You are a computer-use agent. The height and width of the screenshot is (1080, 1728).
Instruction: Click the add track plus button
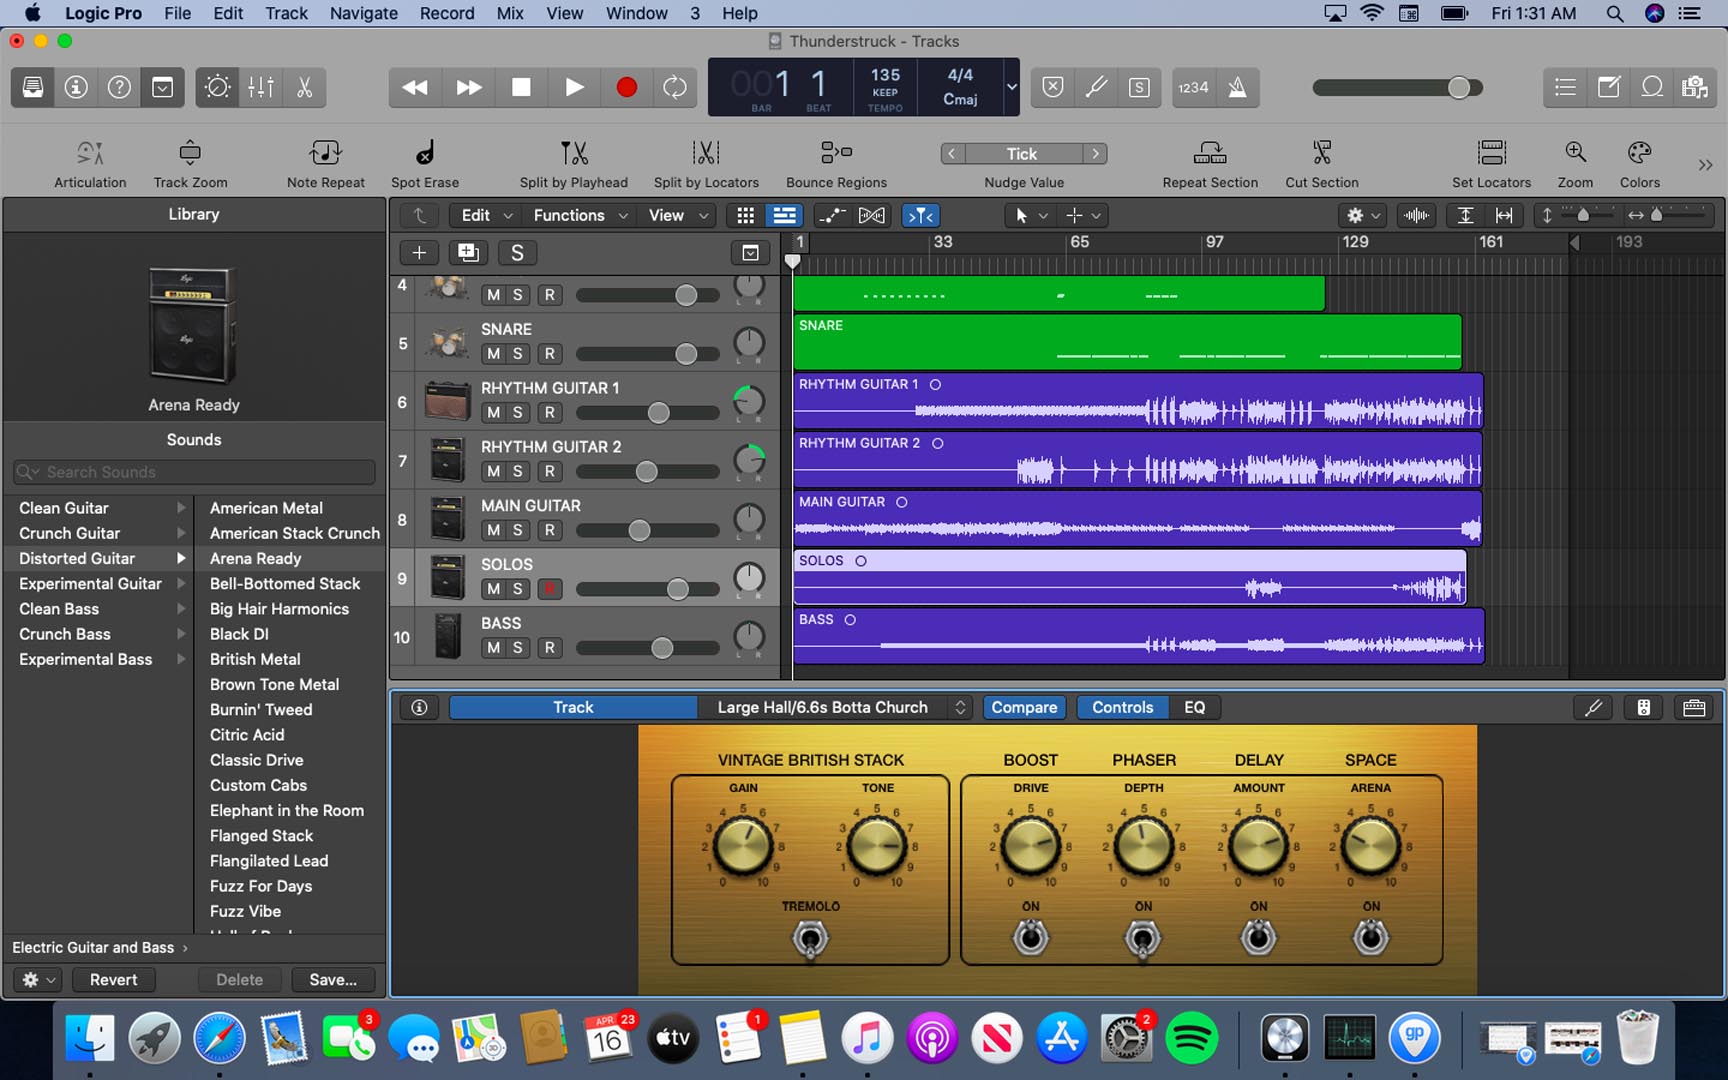(x=419, y=253)
